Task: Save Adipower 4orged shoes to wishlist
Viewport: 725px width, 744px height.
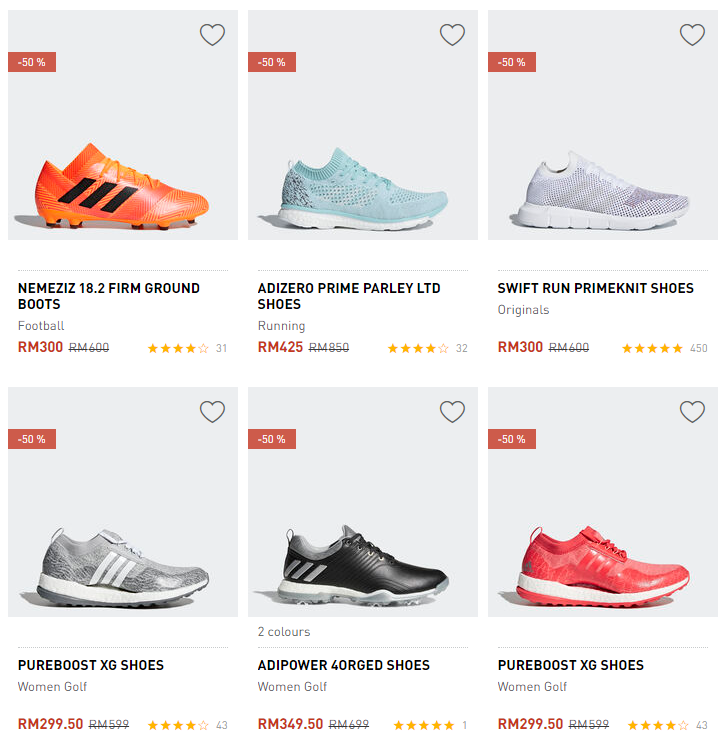Action: (452, 412)
